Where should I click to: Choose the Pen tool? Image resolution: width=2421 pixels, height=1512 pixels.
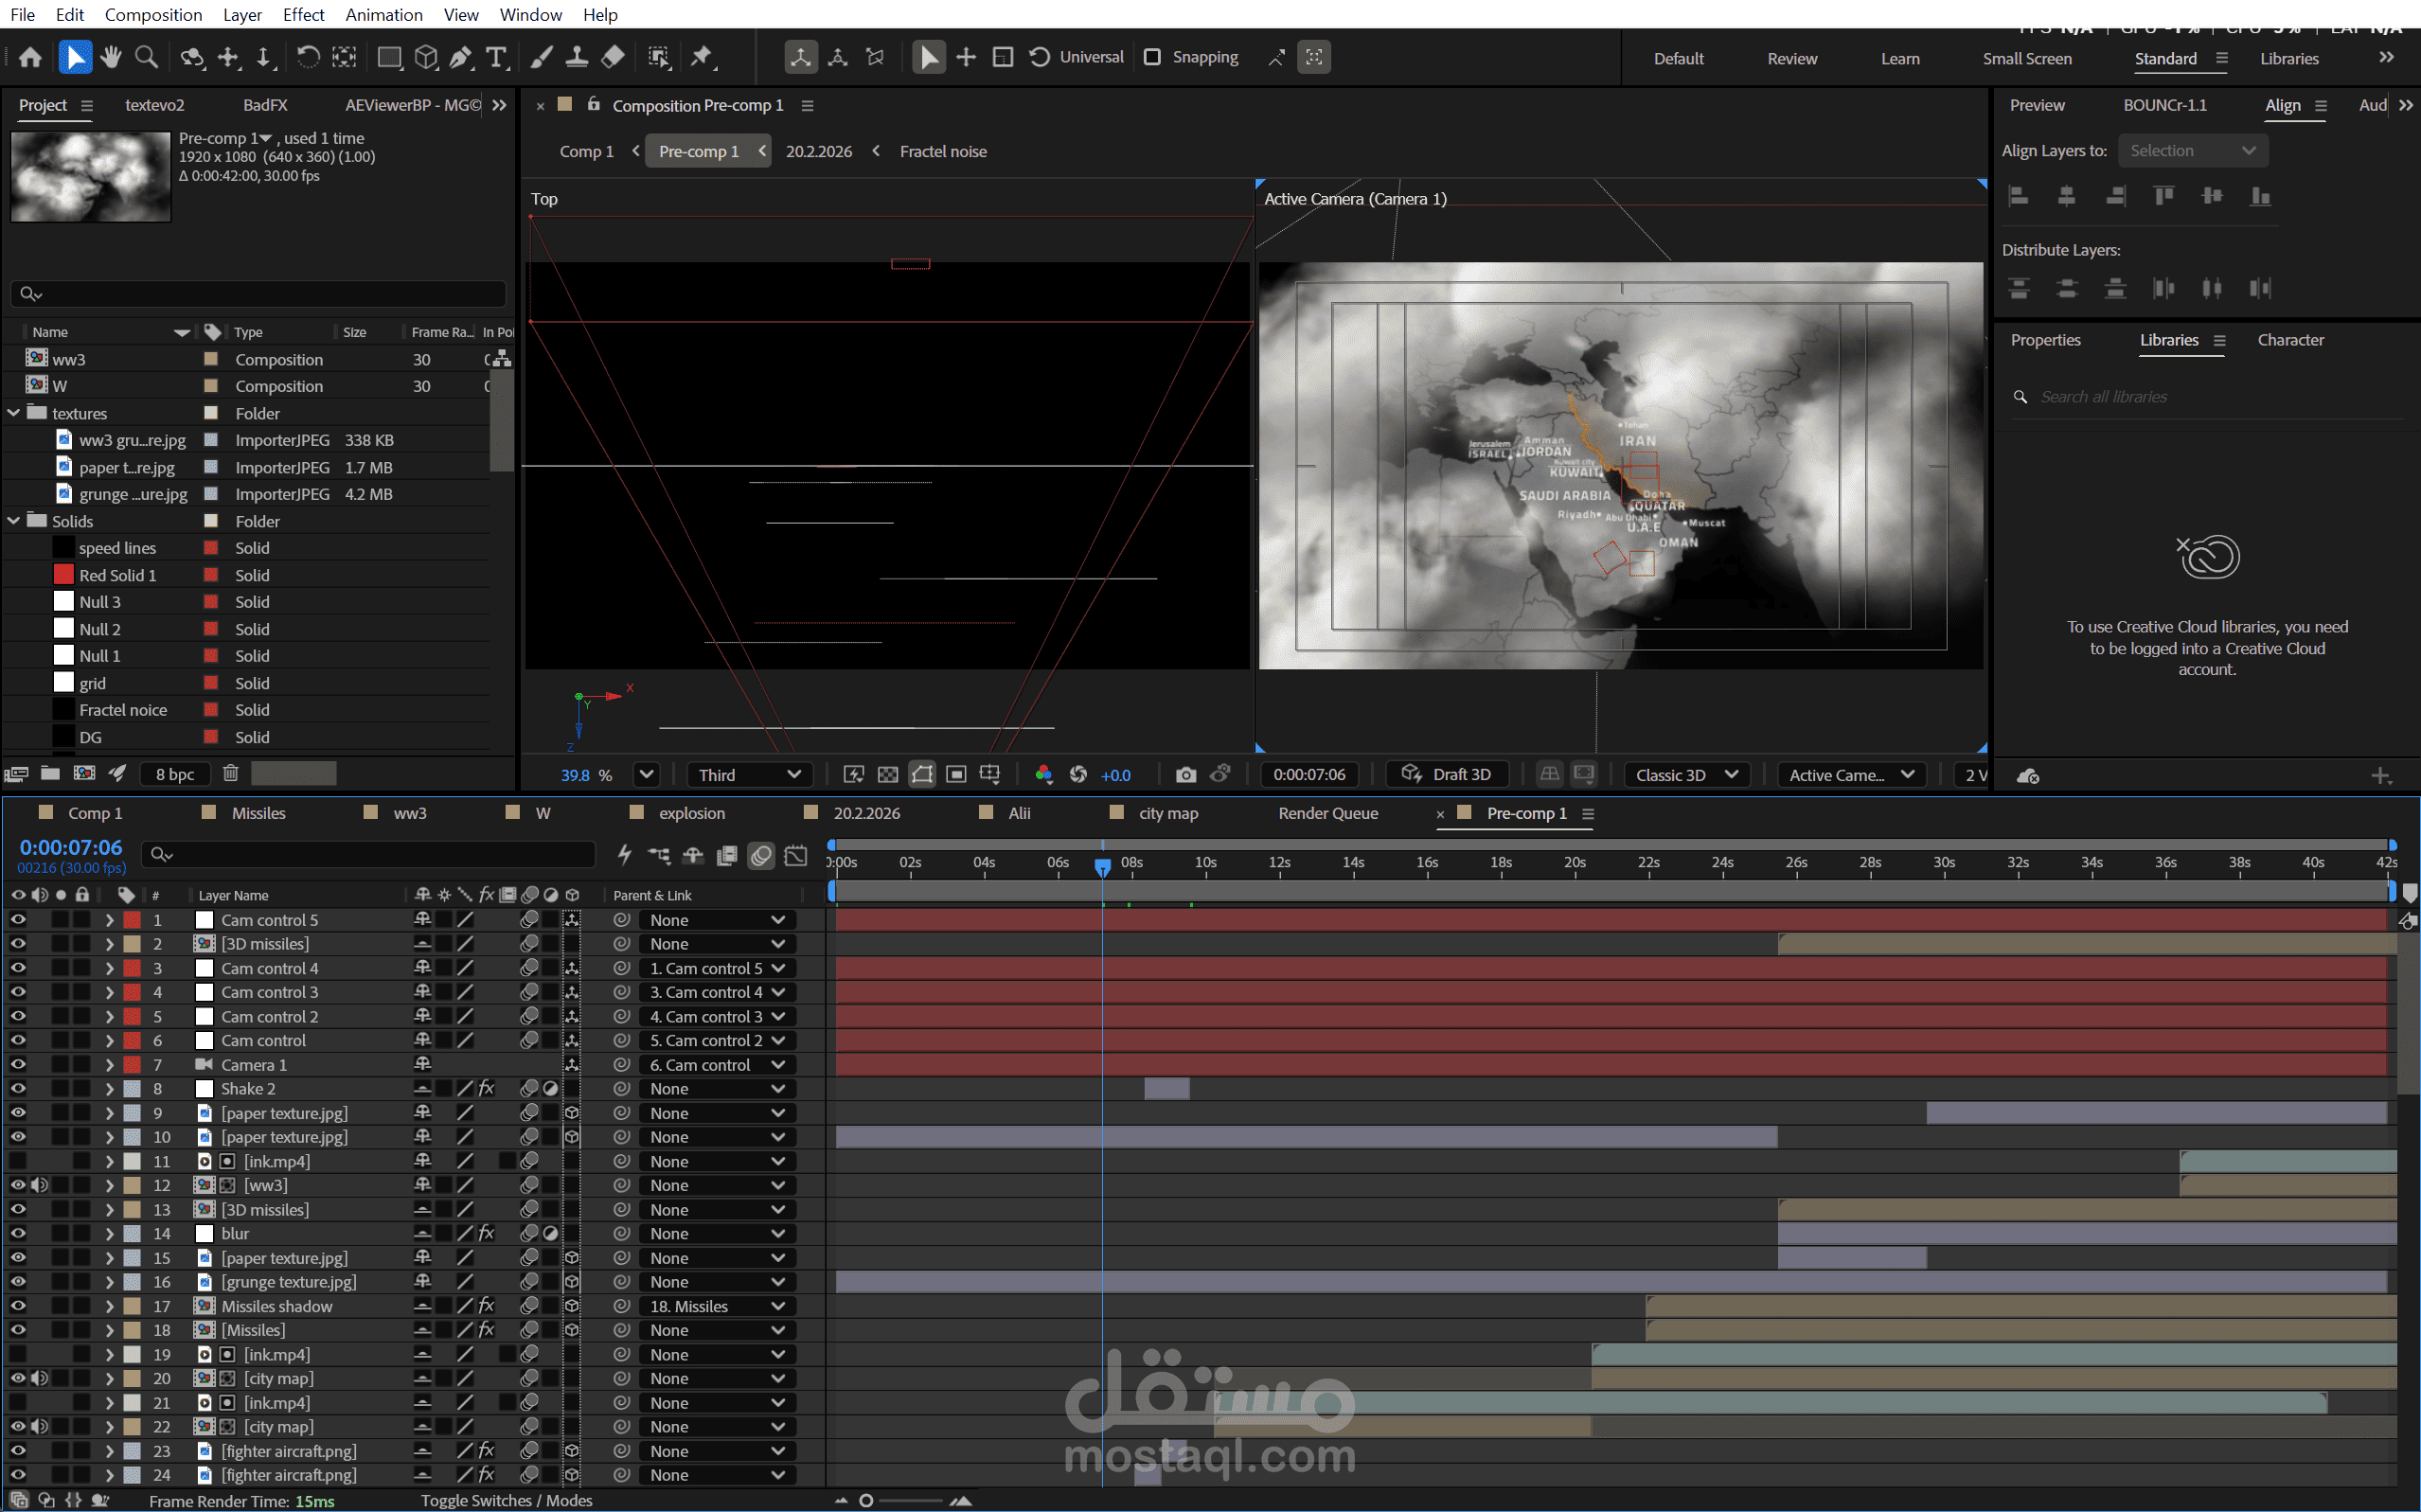click(461, 57)
